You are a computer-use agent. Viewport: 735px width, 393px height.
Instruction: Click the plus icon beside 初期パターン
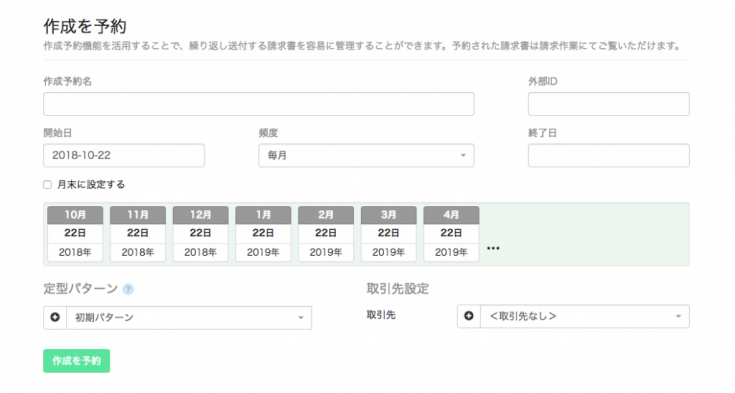point(55,317)
